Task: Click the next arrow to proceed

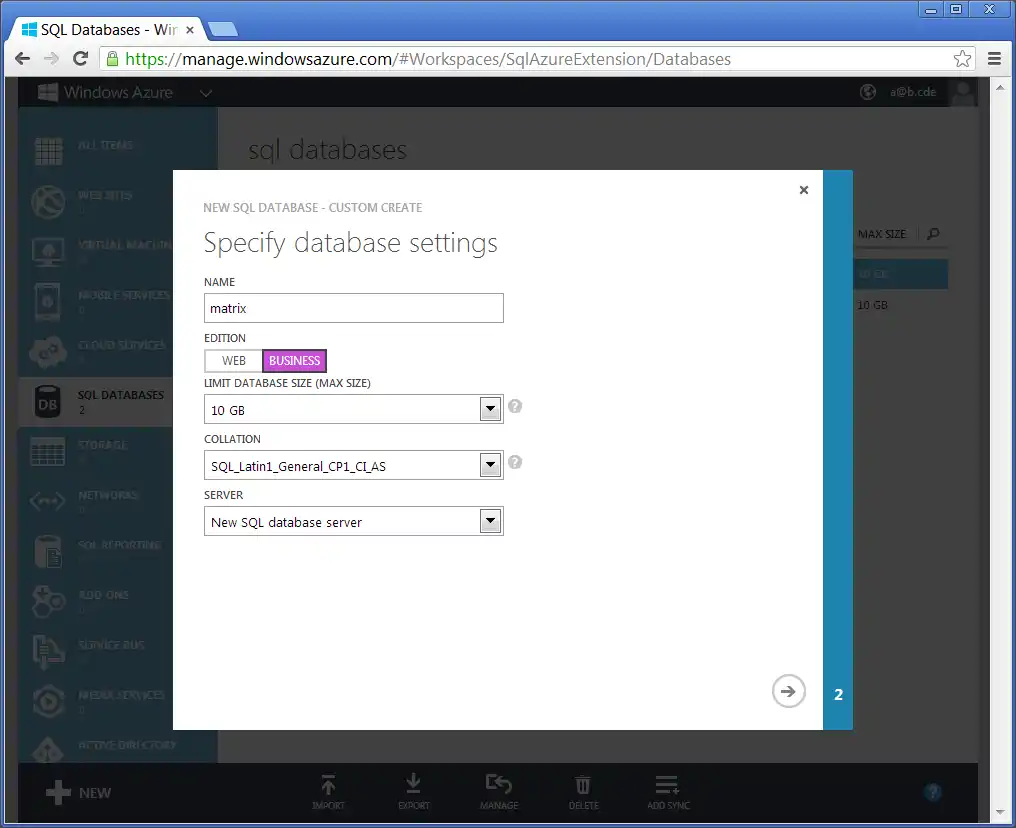Action: (x=788, y=691)
